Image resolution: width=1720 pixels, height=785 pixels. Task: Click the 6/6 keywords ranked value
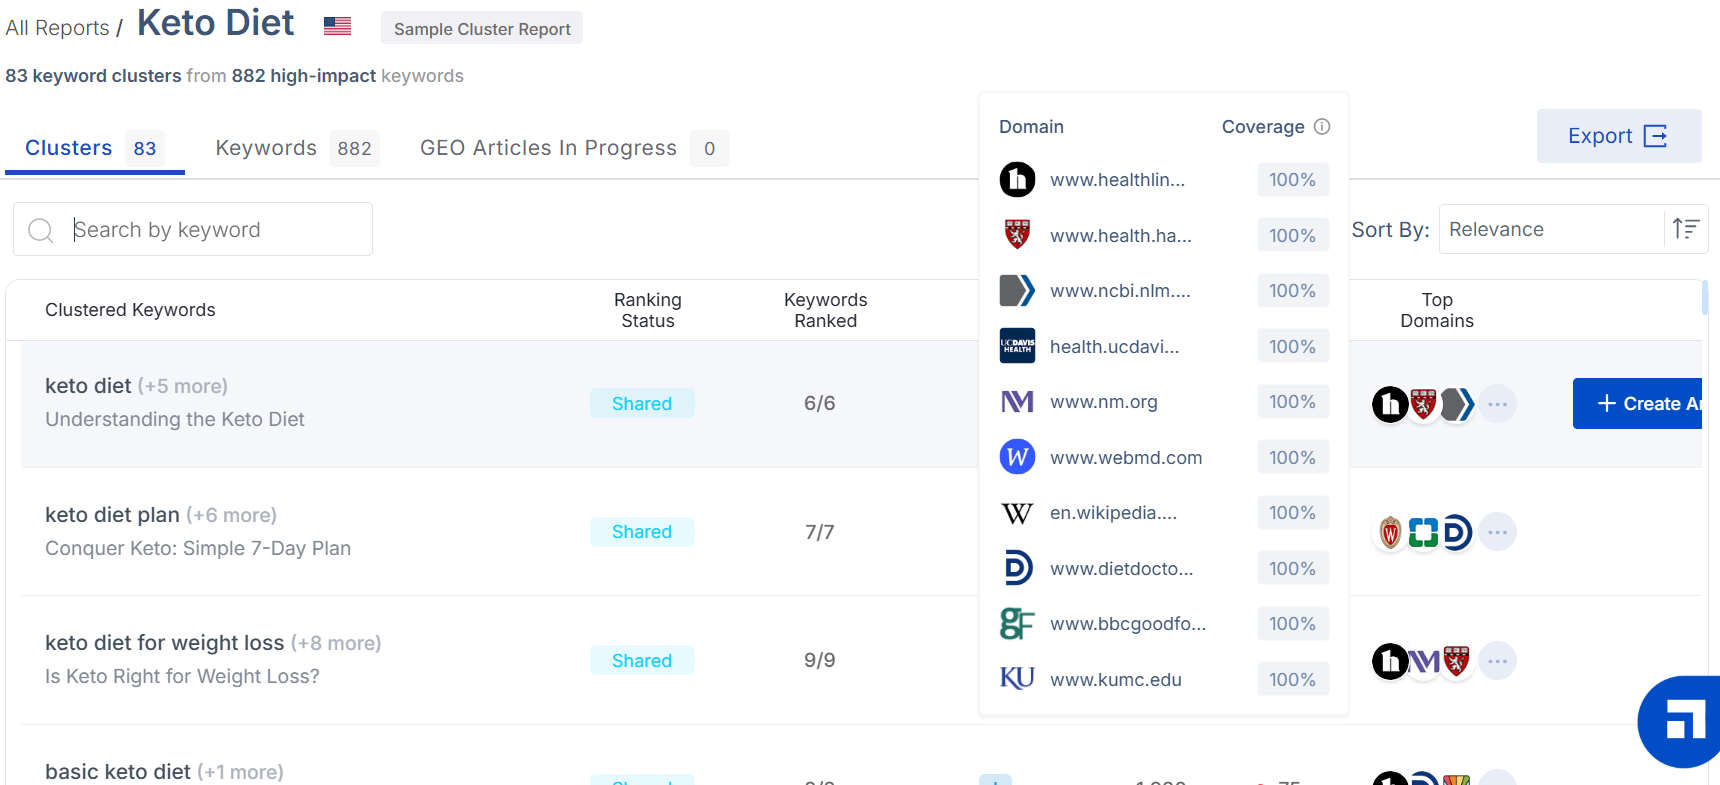[820, 403]
